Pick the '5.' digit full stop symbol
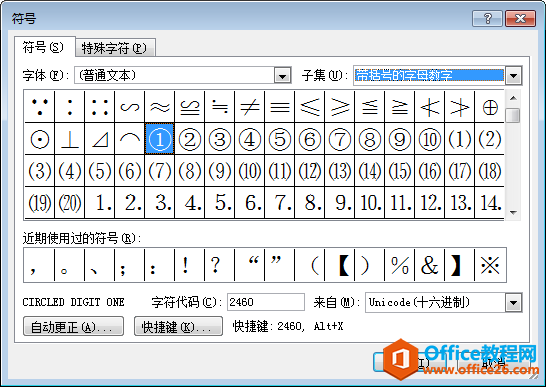This screenshot has width=546, height=387. 220,203
